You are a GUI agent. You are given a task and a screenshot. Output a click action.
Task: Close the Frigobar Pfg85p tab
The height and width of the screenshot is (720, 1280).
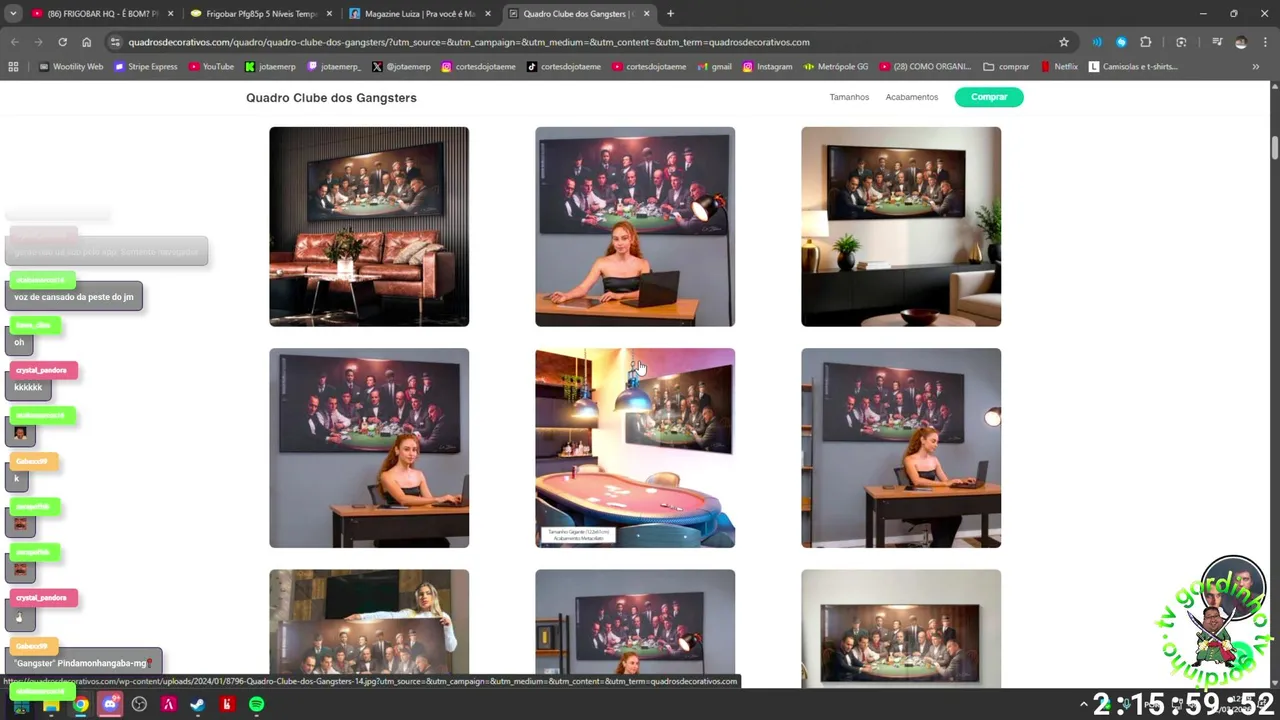click(x=329, y=14)
